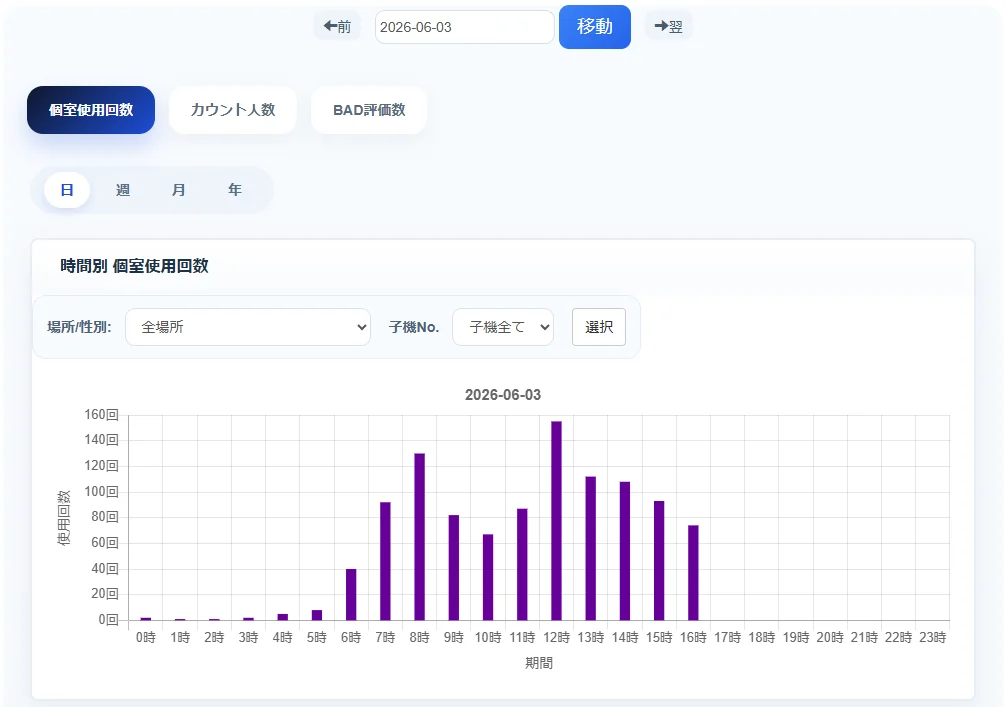Screen dimensions: 1006x707
Task: Click the 期間 x-axis title
Action: pos(539,663)
